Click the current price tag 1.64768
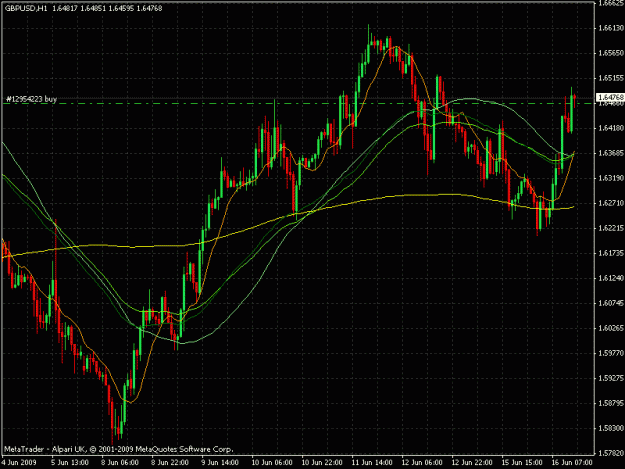The image size is (625, 469). [611, 97]
